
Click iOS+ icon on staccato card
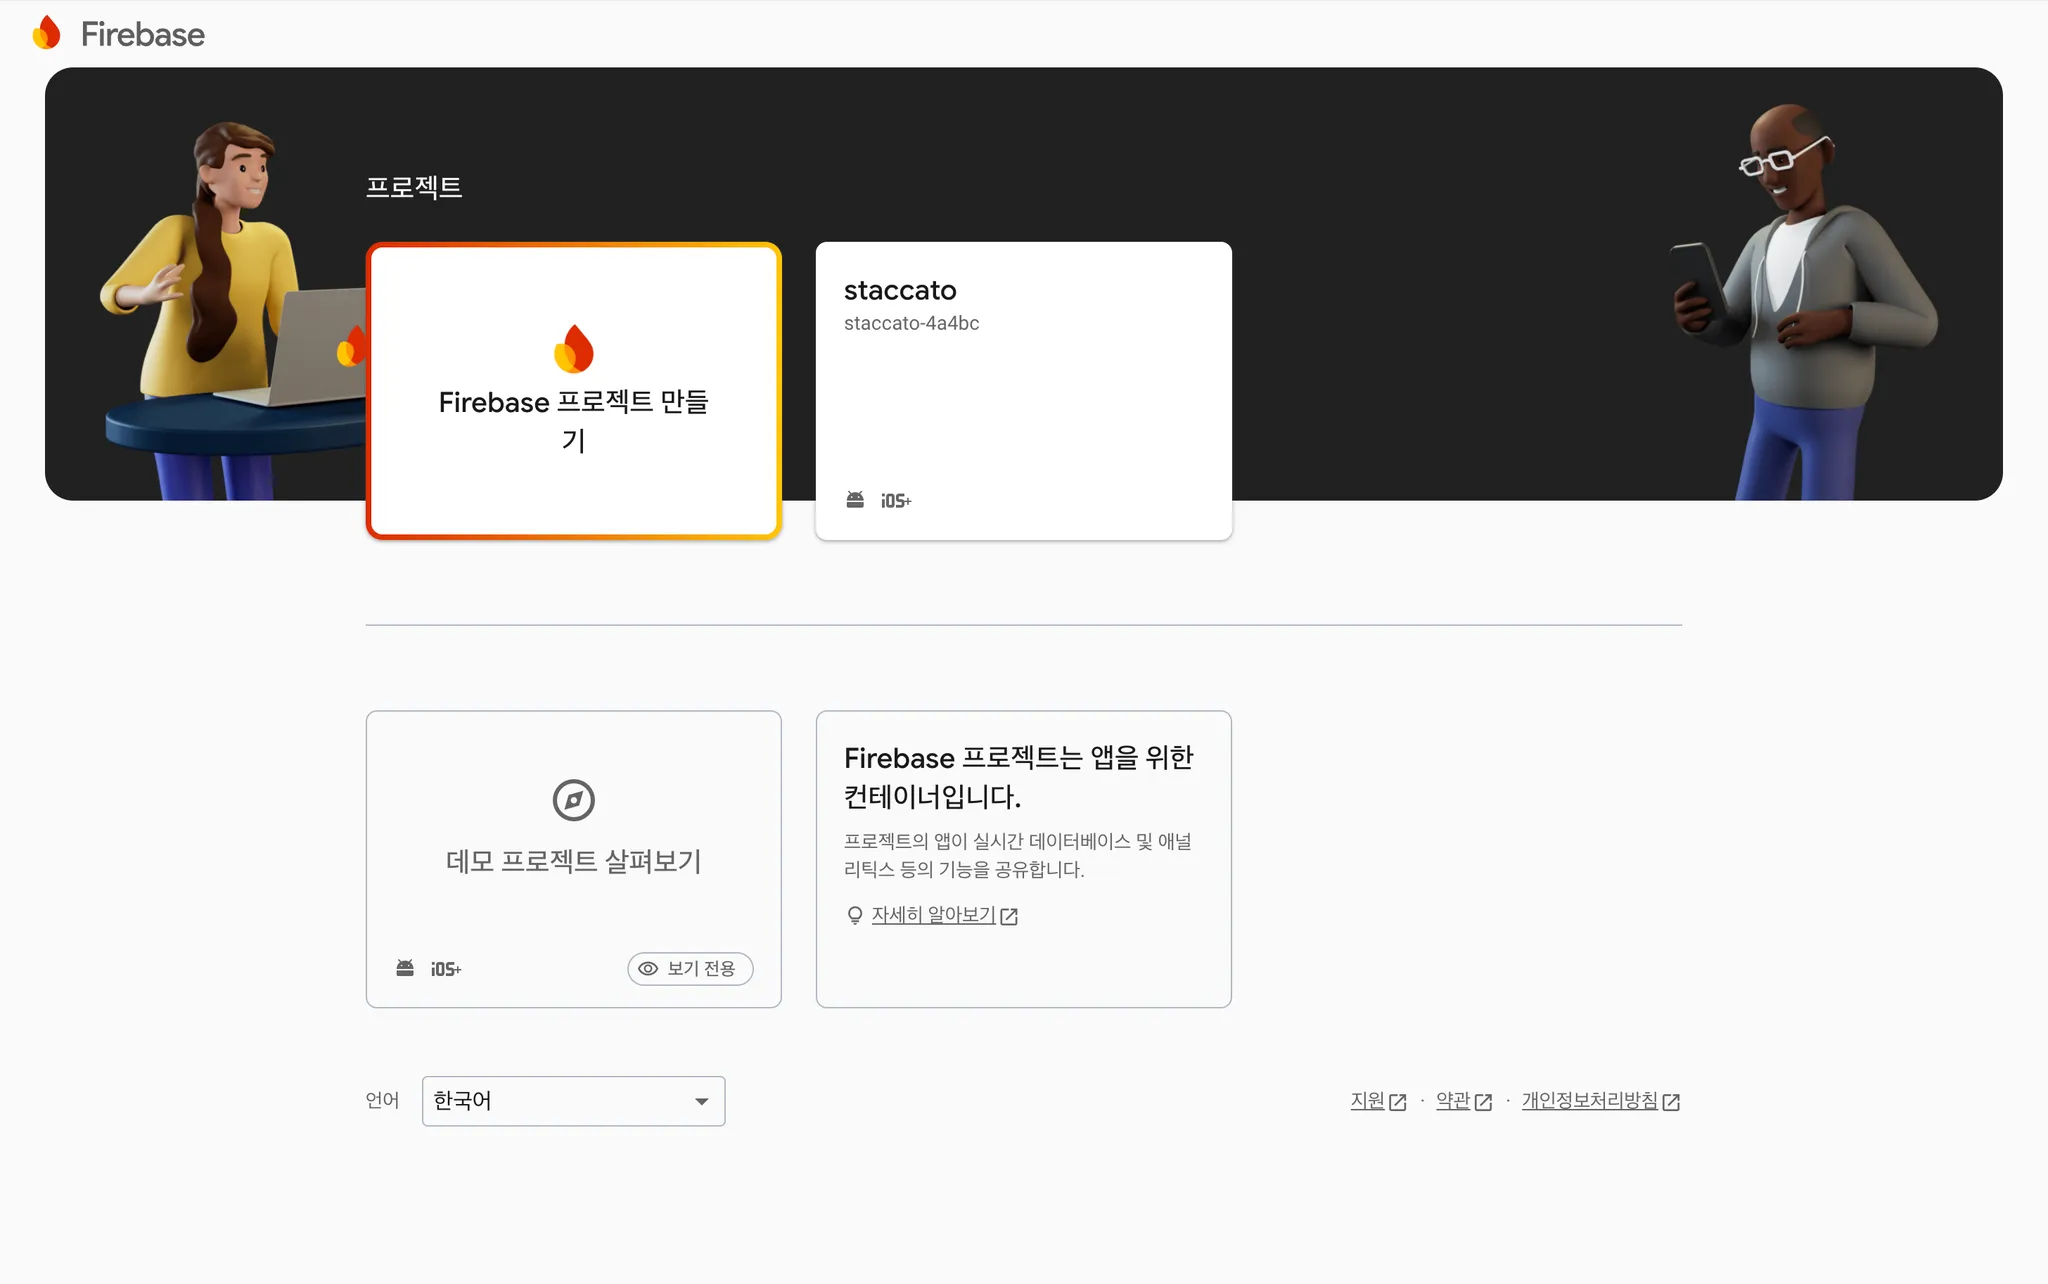pos(896,501)
